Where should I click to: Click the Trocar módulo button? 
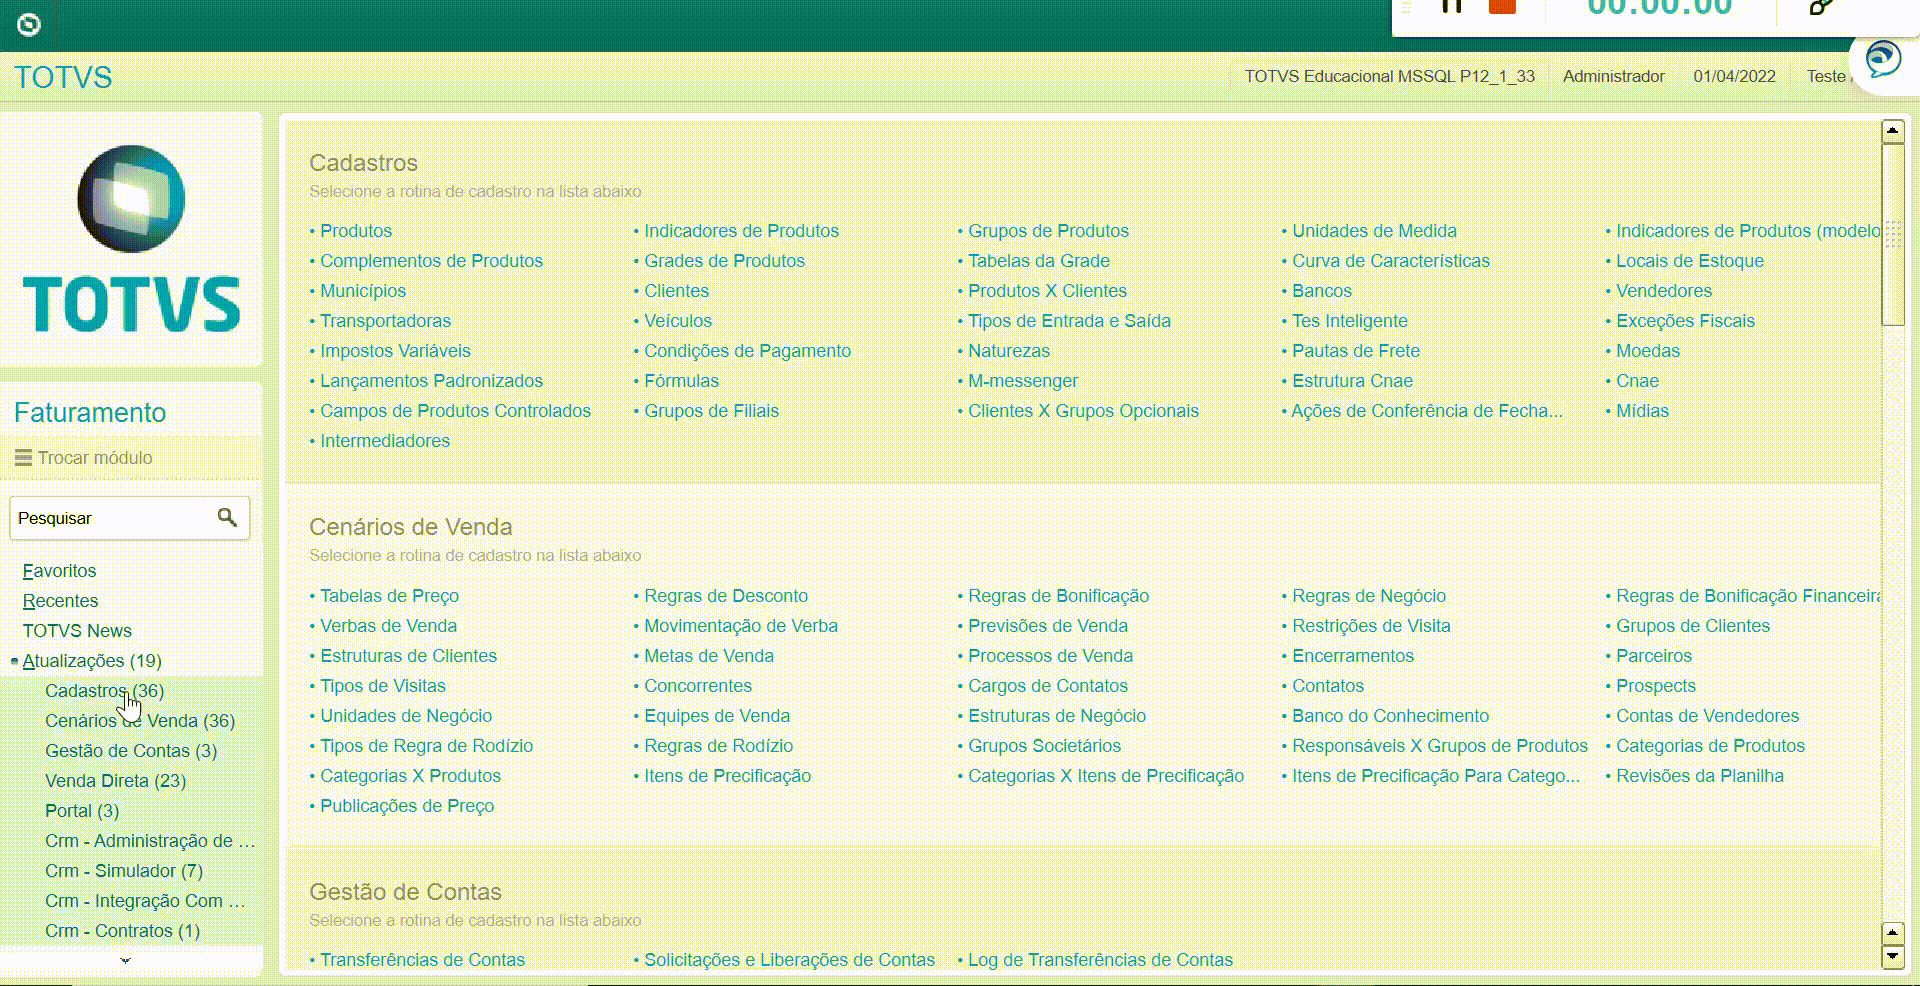coord(84,458)
